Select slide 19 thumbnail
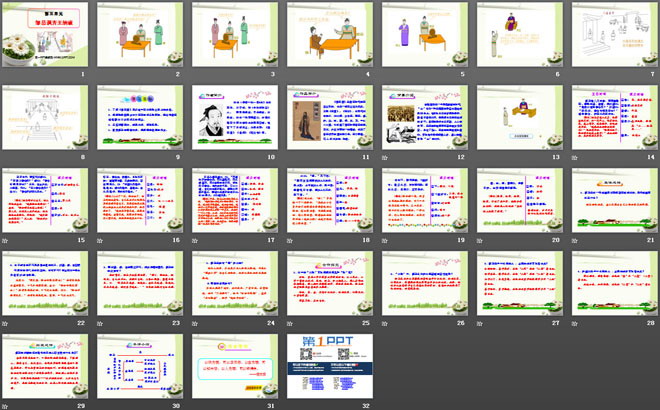Screen dimensions: 660x410 [425, 200]
